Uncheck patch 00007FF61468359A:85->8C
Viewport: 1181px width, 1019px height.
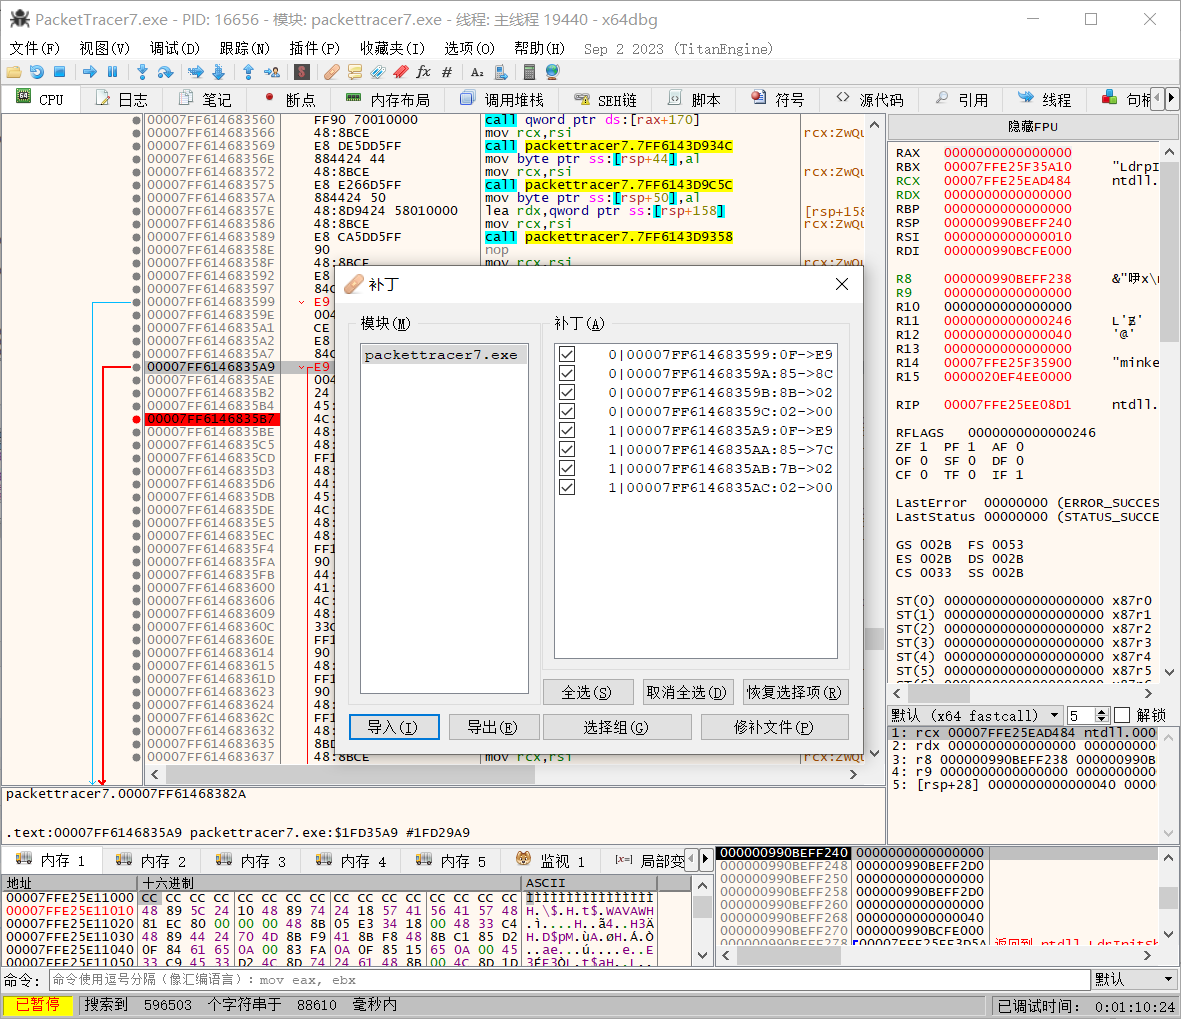pos(567,373)
